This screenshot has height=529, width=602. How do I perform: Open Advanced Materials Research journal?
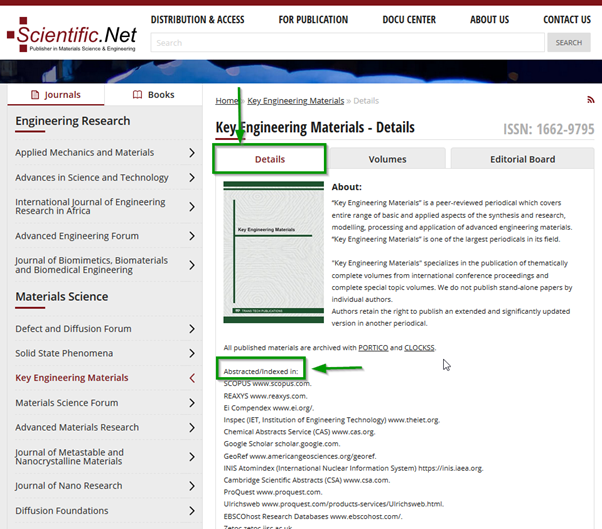77,427
